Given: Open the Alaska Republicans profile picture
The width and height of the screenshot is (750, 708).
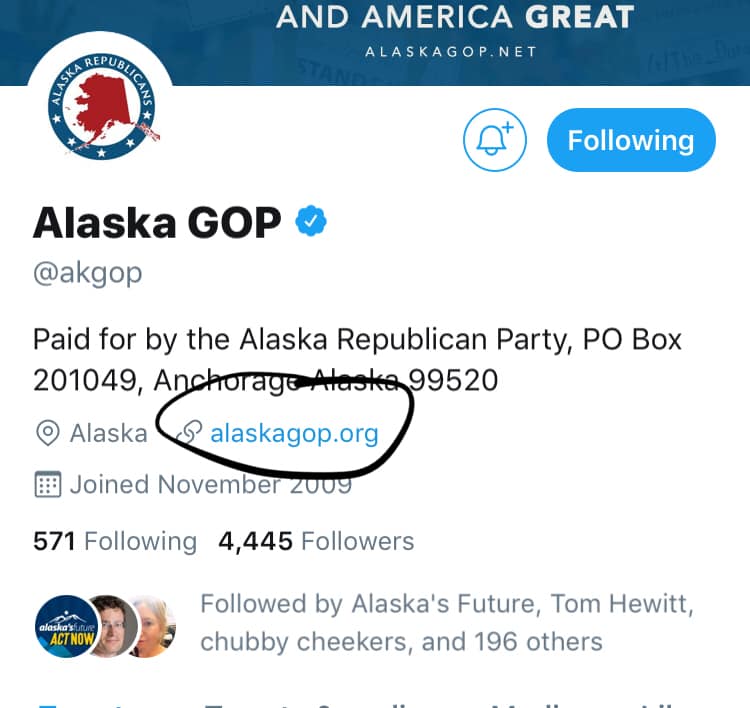Looking at the screenshot, I should point(101,106).
